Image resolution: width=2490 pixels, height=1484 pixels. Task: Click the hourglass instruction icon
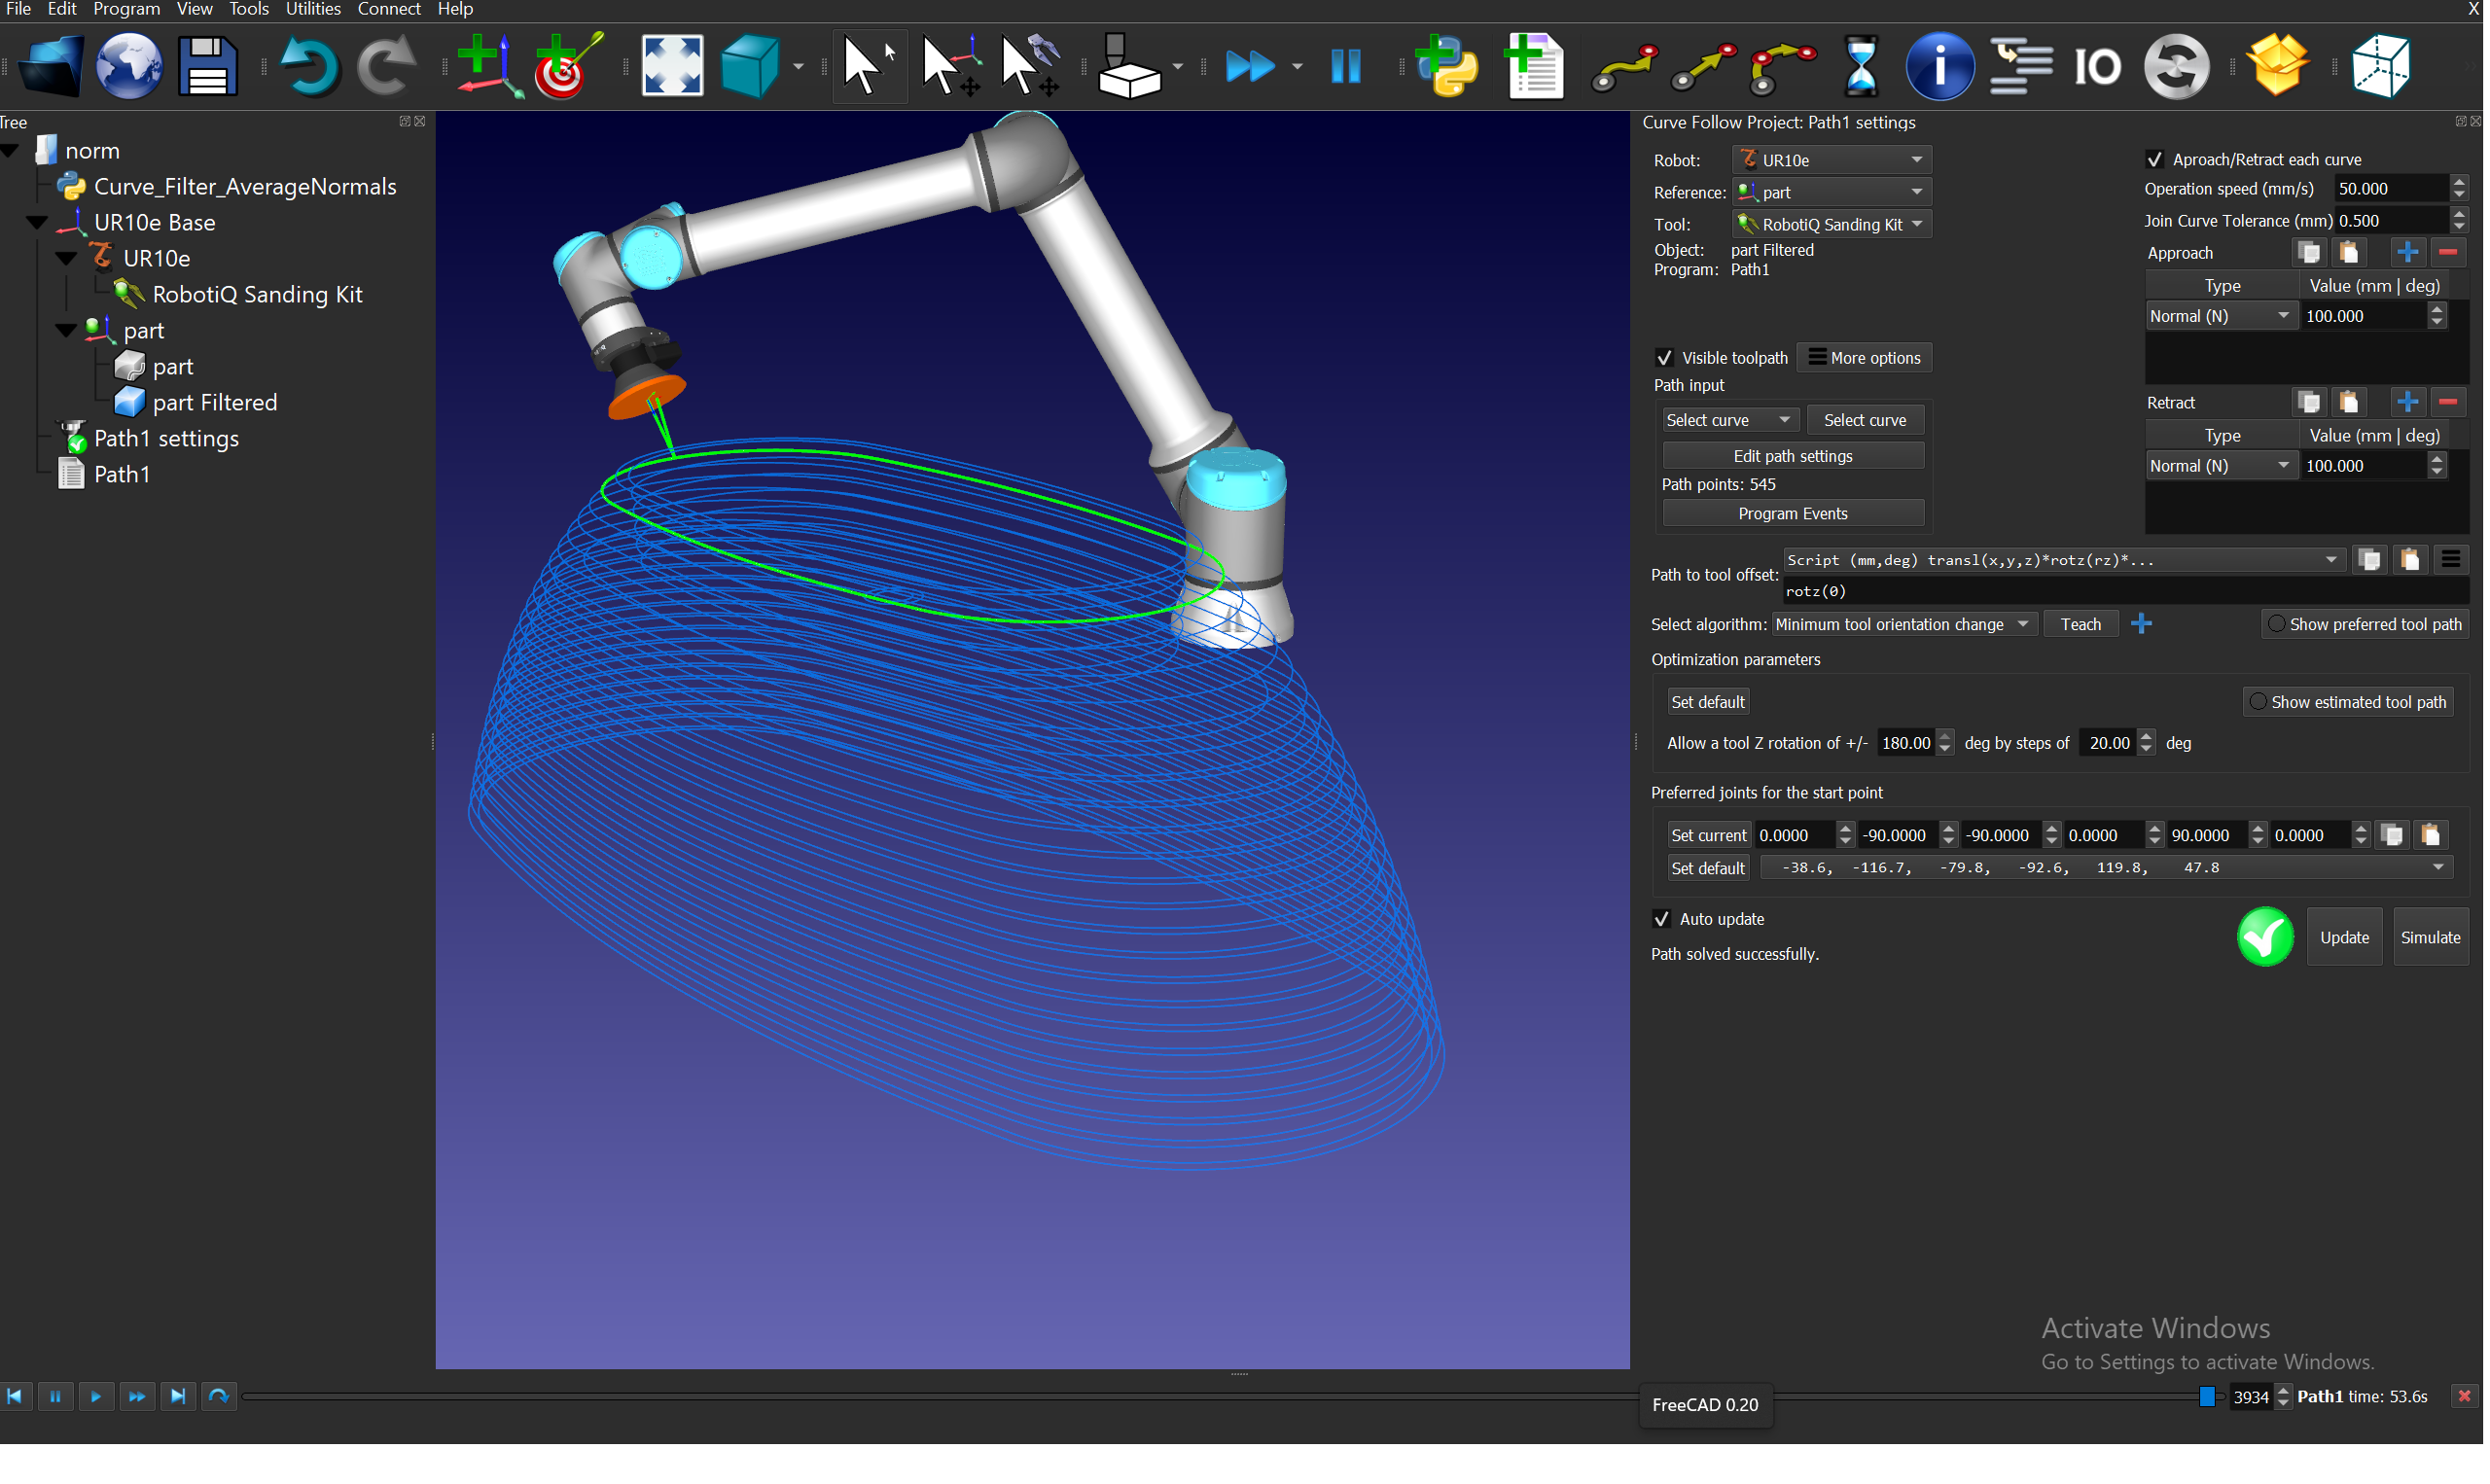1860,66
